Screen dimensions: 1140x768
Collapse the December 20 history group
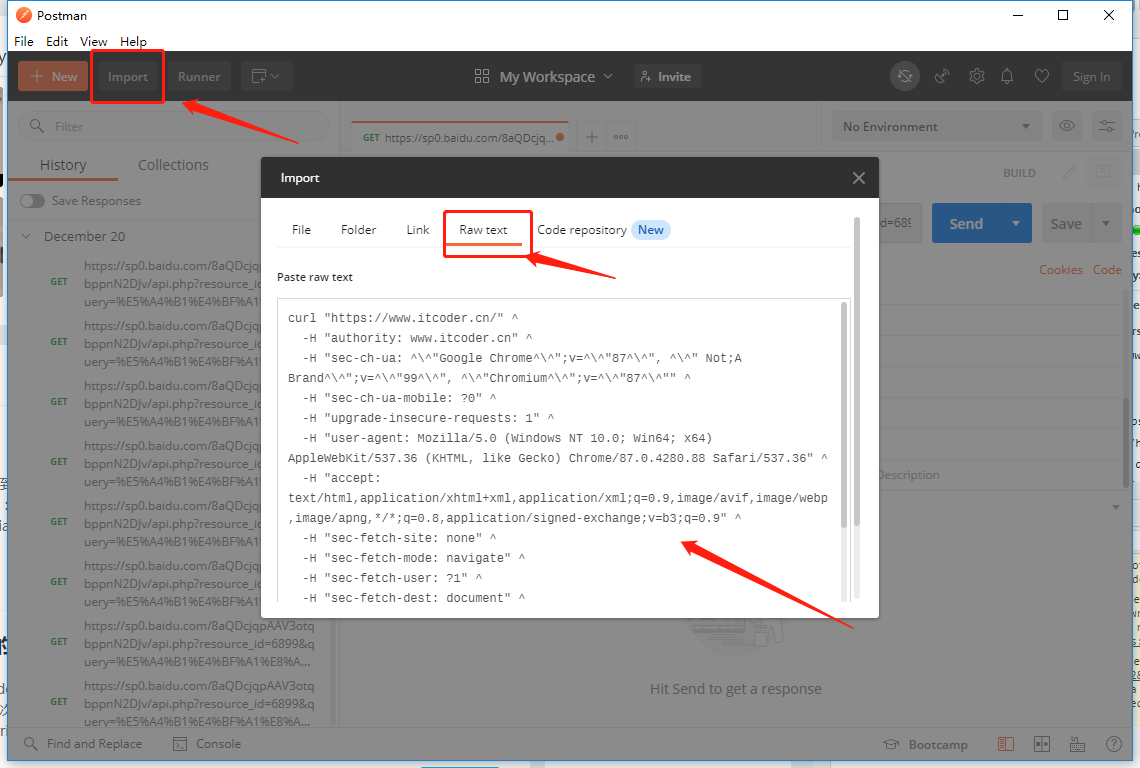click(27, 237)
